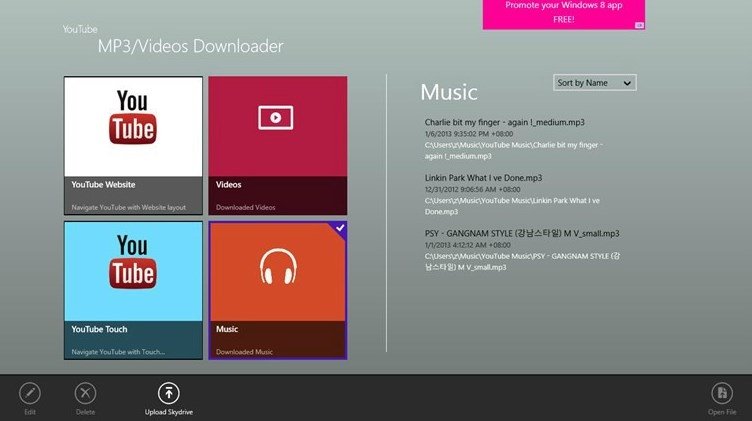Open the YouTube Website tile logo

click(x=133, y=117)
